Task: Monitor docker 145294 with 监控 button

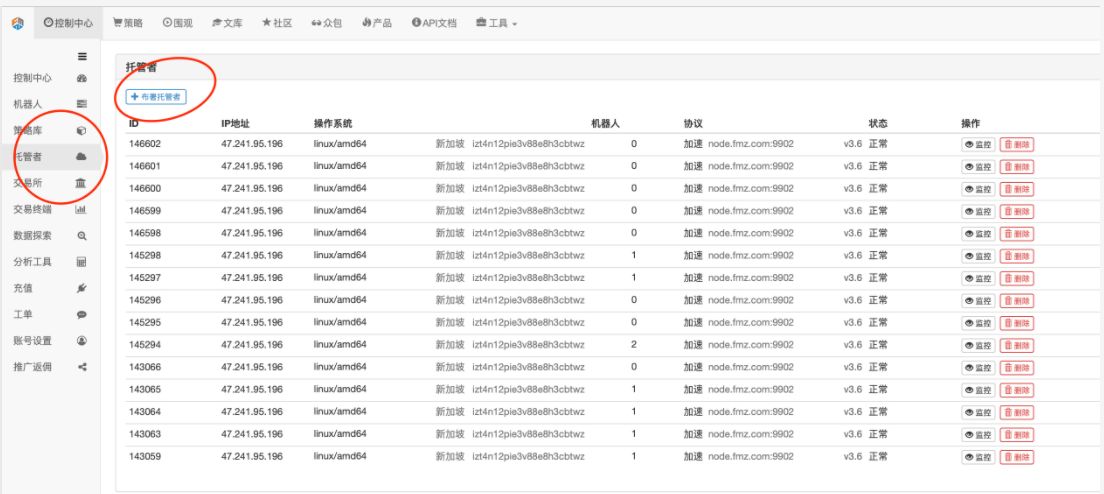Action: point(978,346)
